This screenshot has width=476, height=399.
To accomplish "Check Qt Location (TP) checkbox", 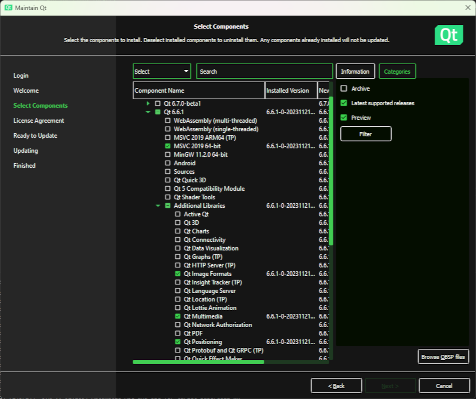I will tap(178, 299).
